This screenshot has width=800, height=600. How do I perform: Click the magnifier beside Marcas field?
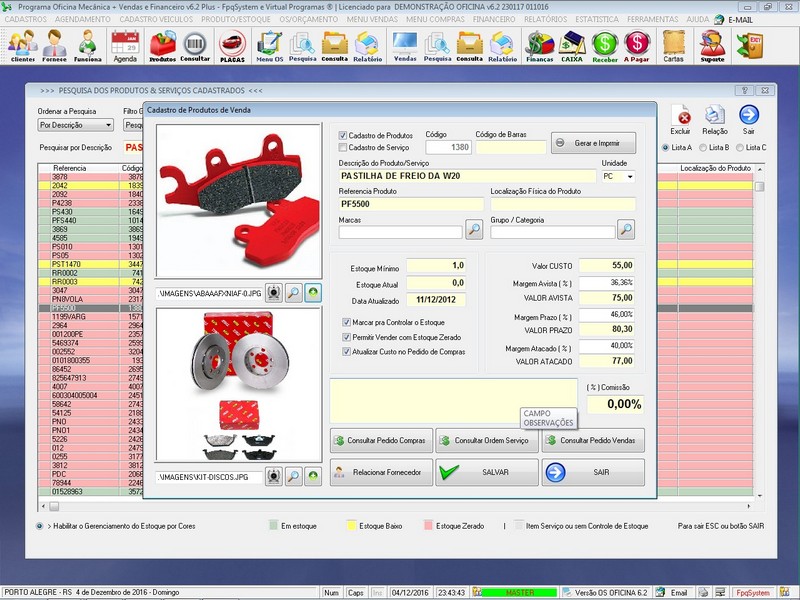(474, 231)
